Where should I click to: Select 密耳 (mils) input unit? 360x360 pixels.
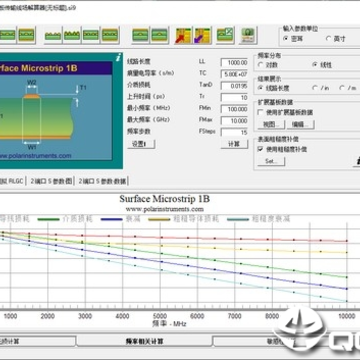coord(293,39)
